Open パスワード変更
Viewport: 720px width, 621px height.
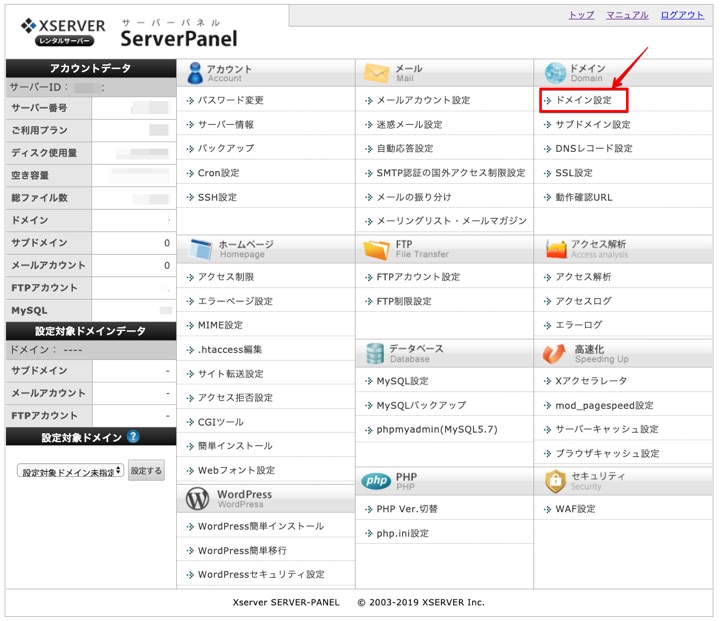pos(230,100)
